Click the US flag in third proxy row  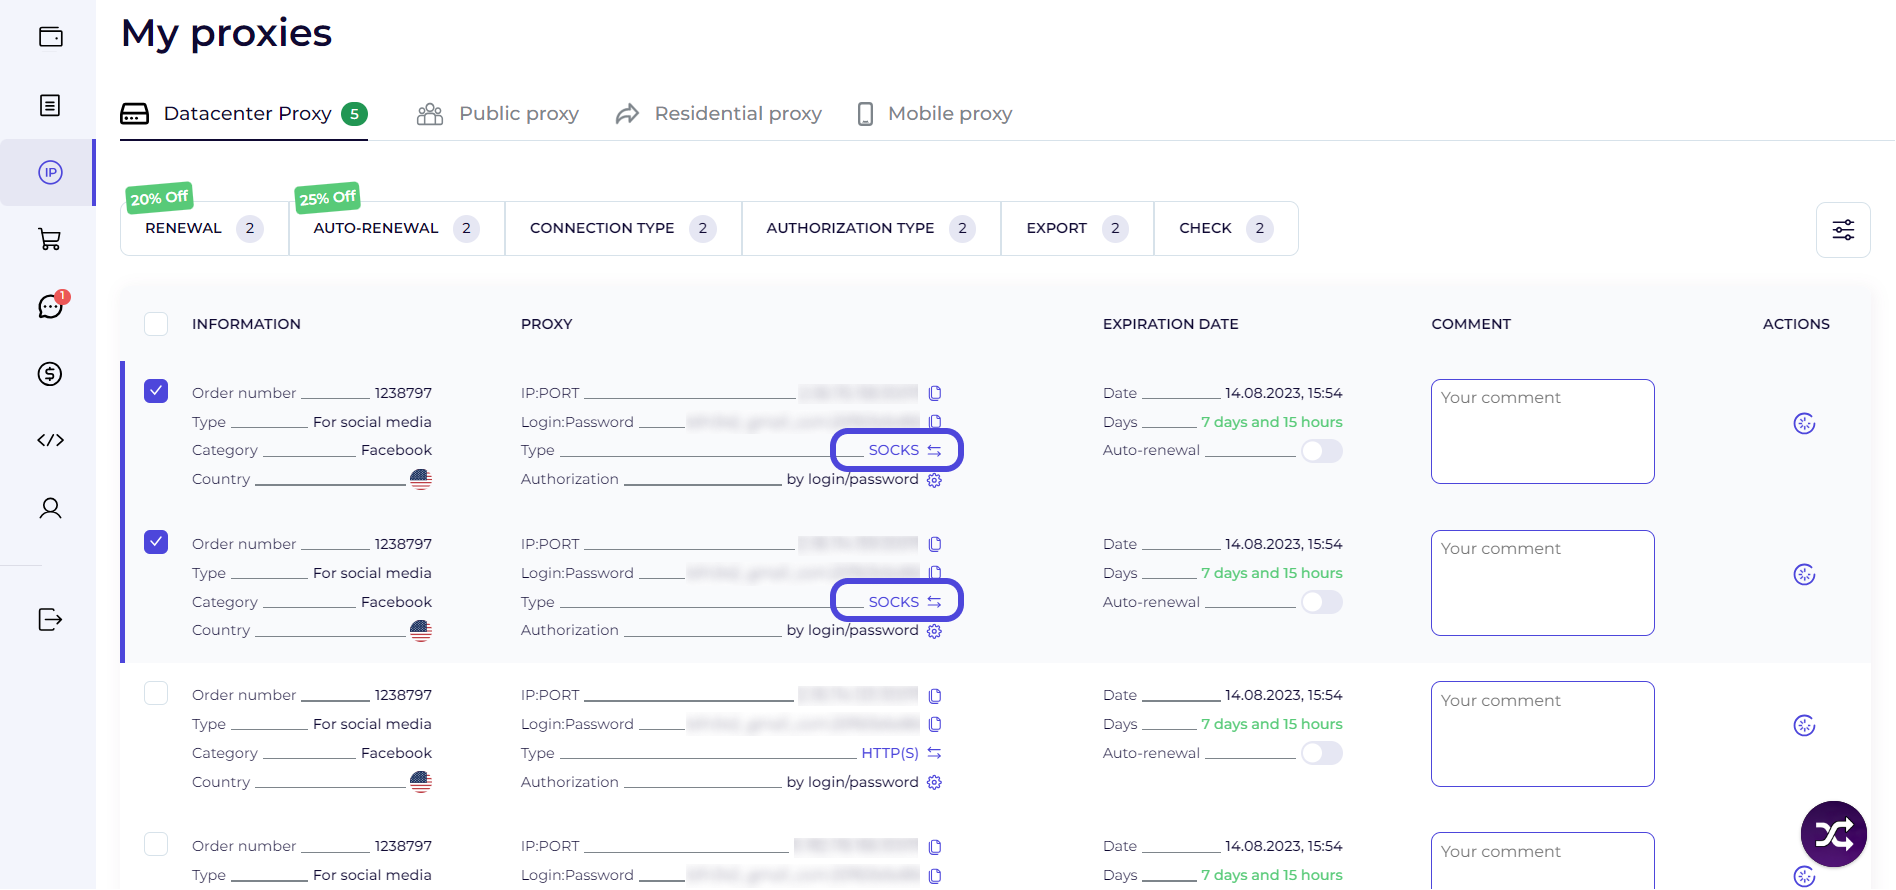click(421, 782)
